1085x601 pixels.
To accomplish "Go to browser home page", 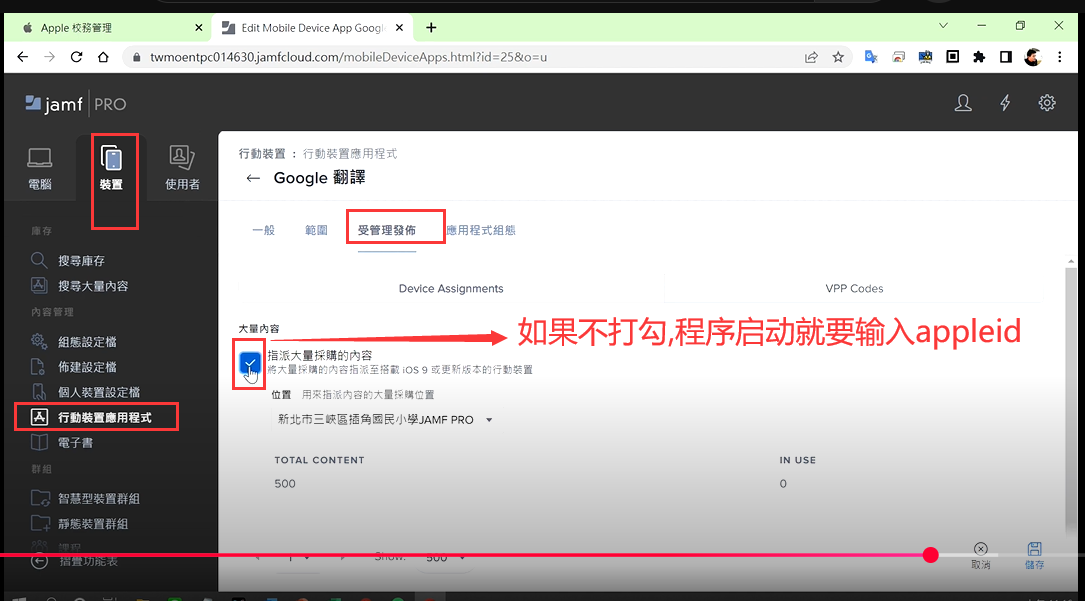I will pos(103,57).
